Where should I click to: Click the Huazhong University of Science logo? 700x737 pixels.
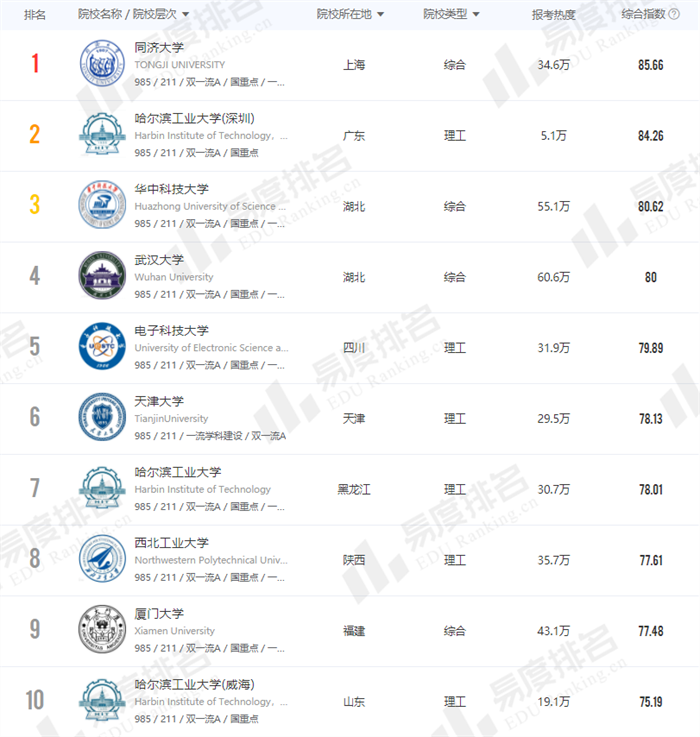[103, 206]
